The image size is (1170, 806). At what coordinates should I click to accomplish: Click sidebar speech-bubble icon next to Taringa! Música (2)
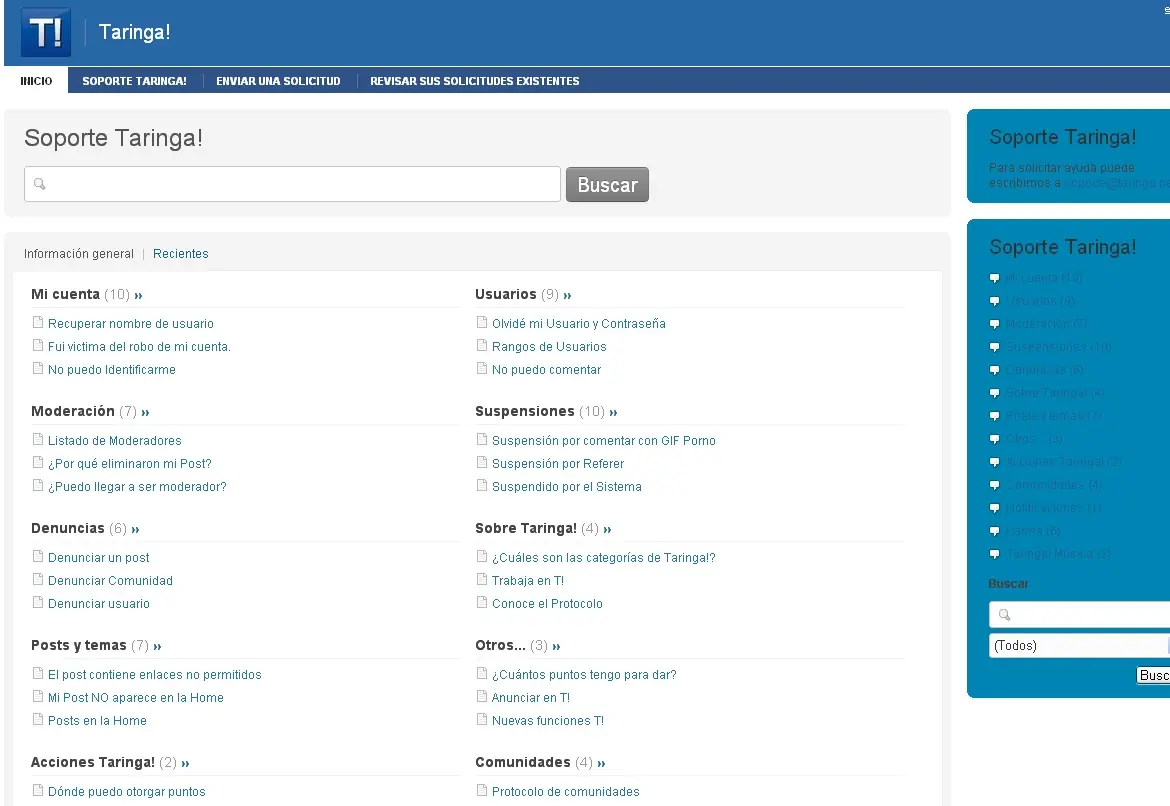[995, 554]
